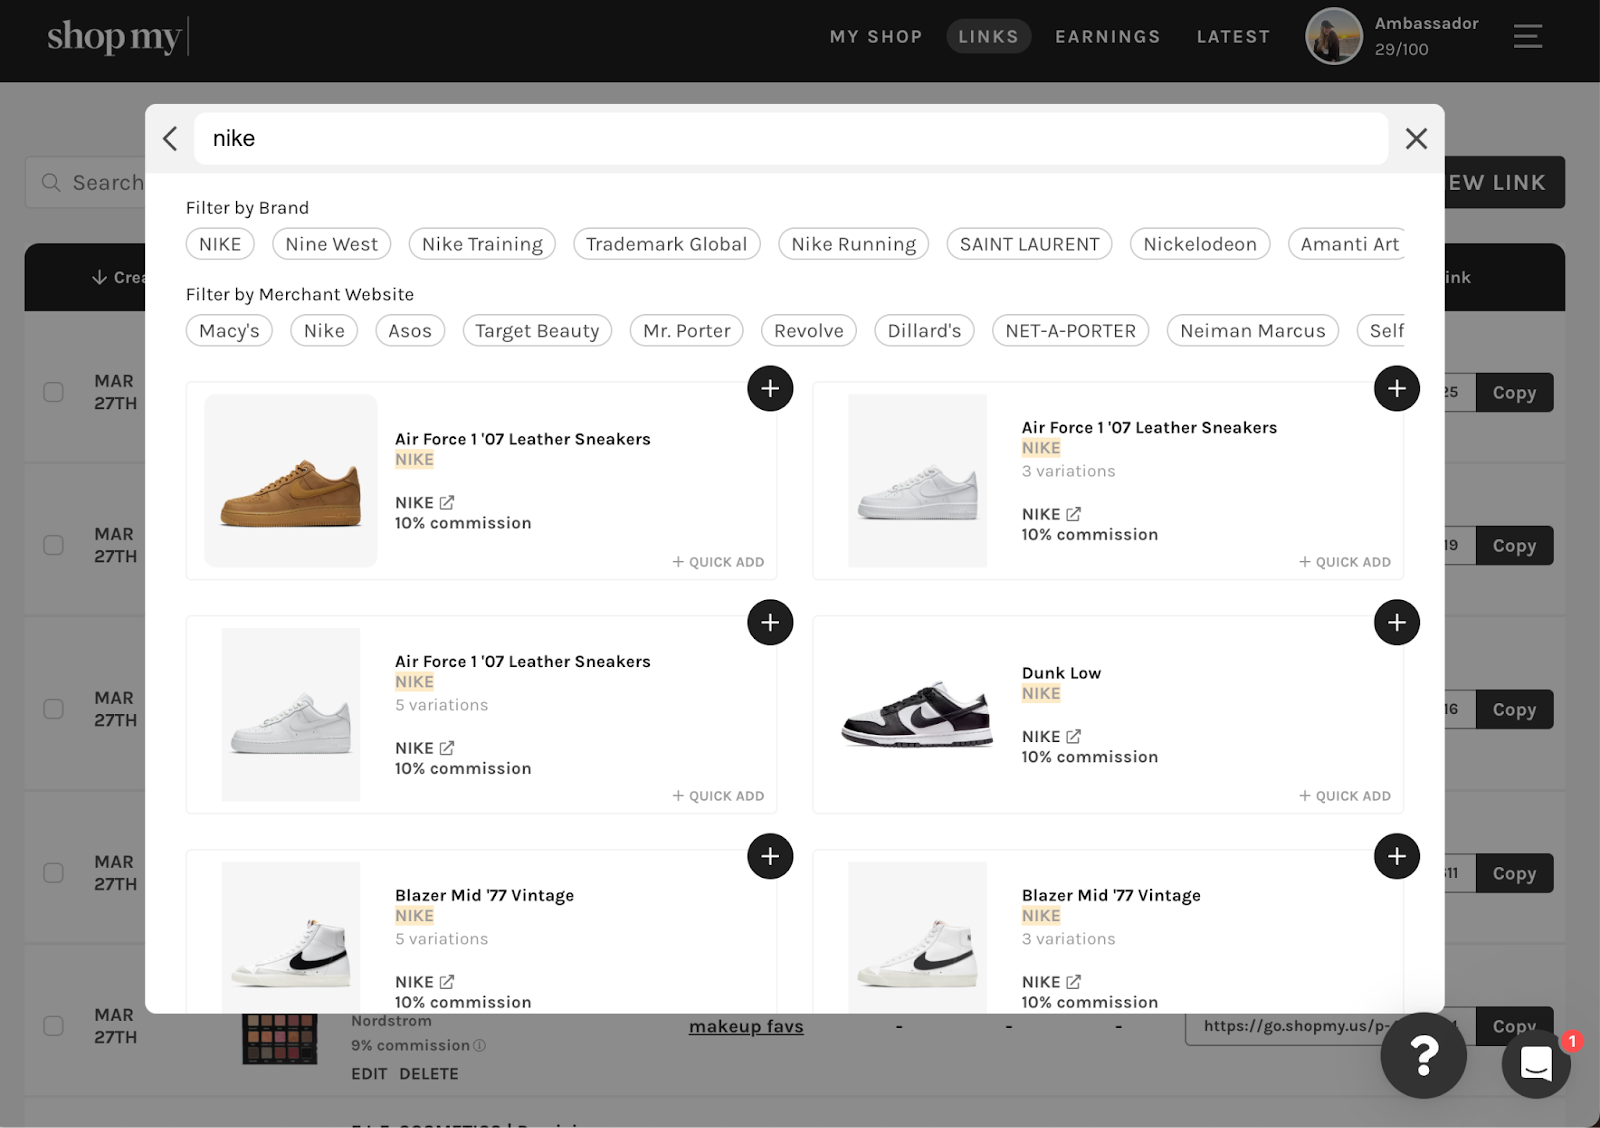Filter by merchant Target Beauty
The height and width of the screenshot is (1128, 1600).
click(537, 331)
